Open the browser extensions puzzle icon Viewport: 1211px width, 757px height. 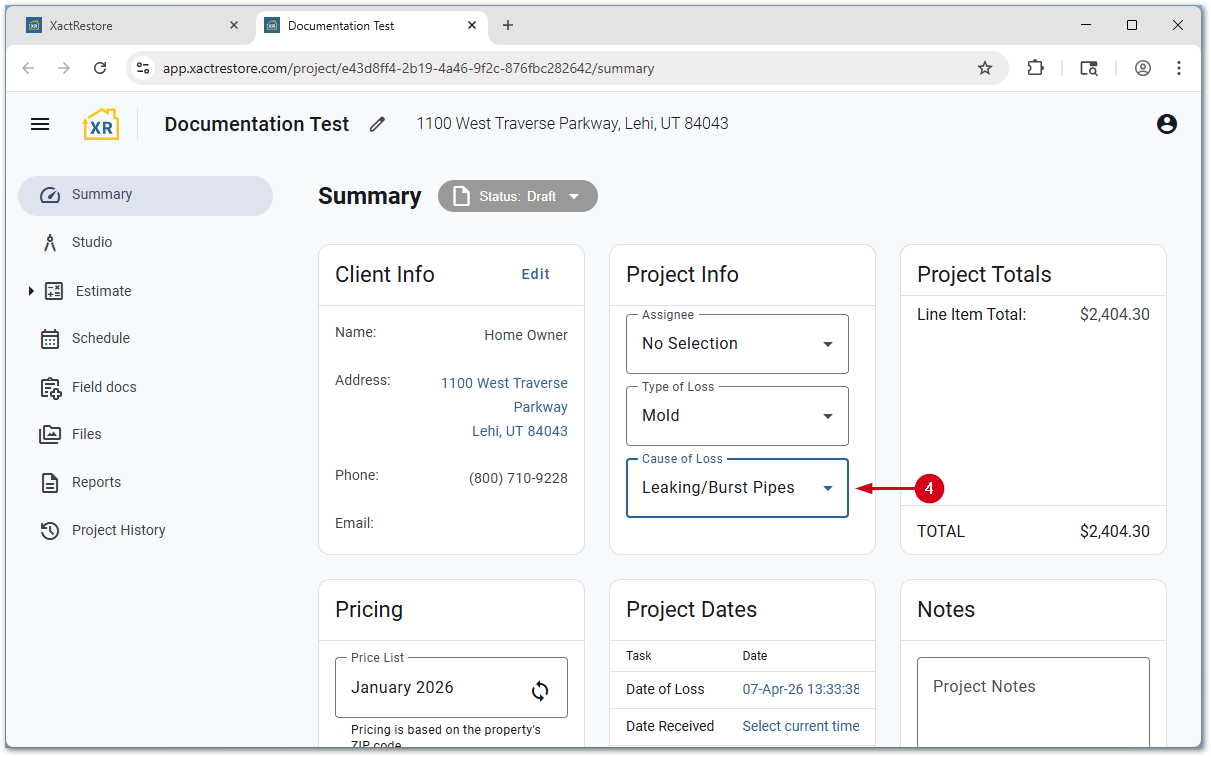coord(1036,68)
